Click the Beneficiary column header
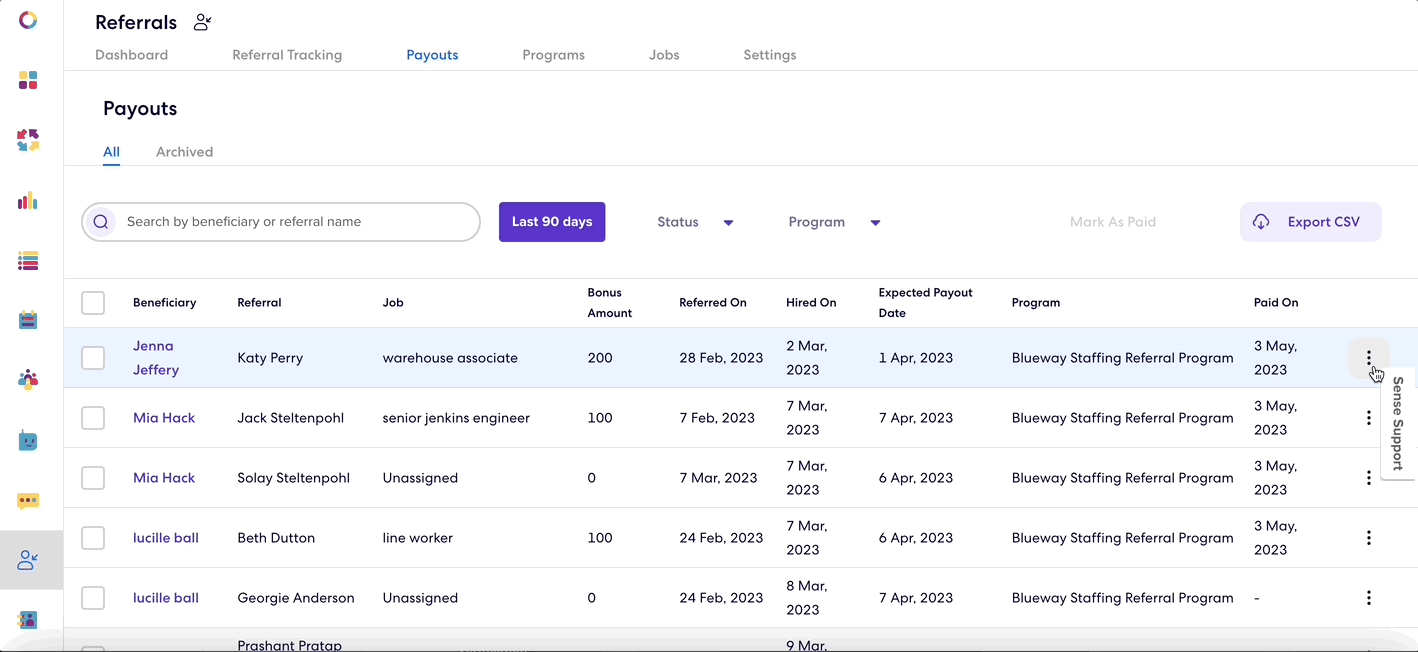This screenshot has height=652, width=1418. click(x=165, y=303)
